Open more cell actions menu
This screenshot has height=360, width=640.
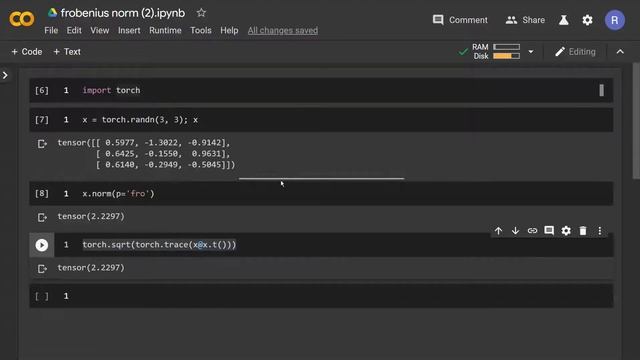(x=600, y=231)
